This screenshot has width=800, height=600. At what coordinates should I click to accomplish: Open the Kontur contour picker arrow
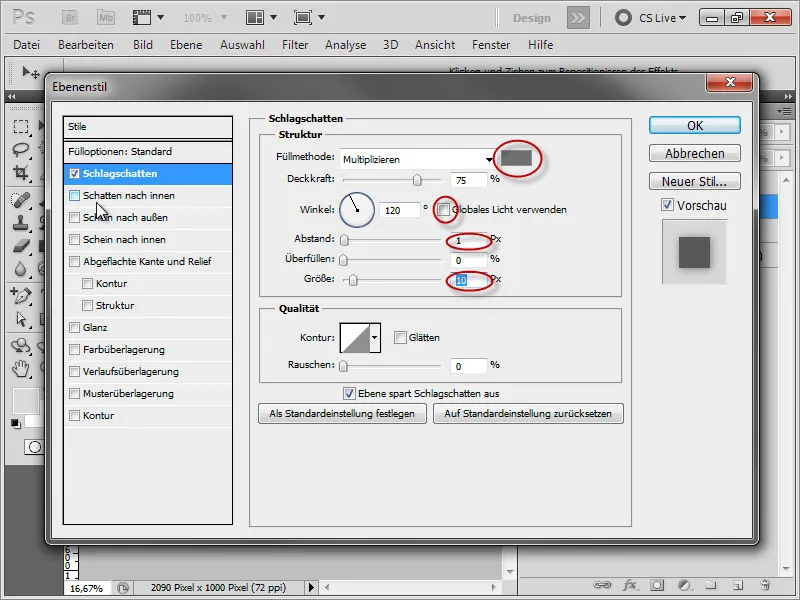(x=375, y=337)
